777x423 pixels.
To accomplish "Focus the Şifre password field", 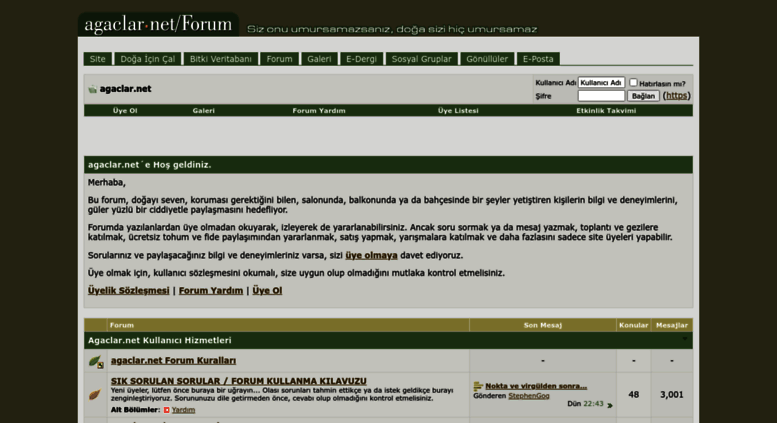I will point(601,96).
